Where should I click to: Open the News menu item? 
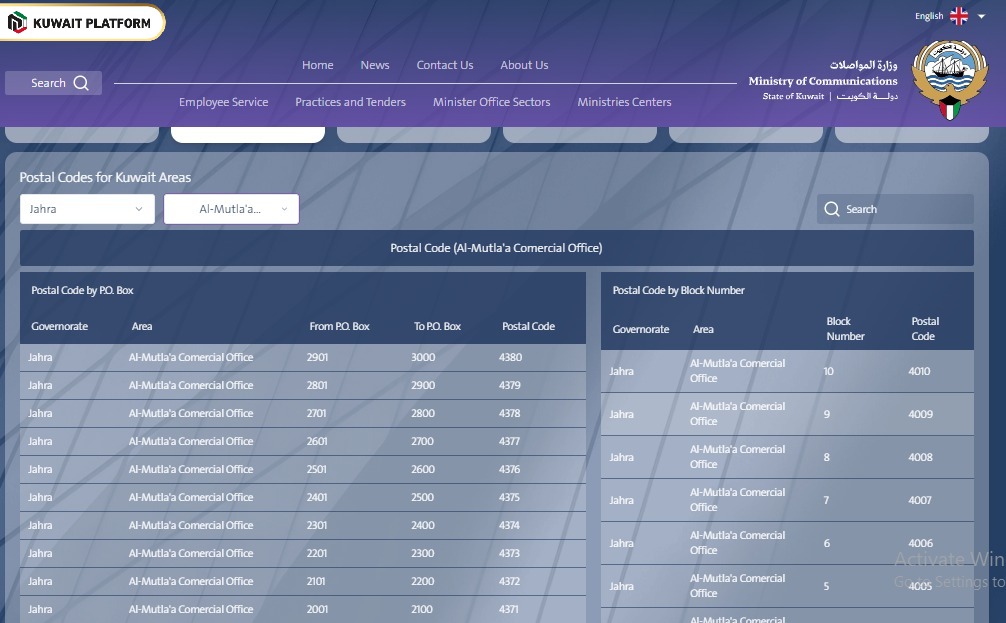[374, 65]
